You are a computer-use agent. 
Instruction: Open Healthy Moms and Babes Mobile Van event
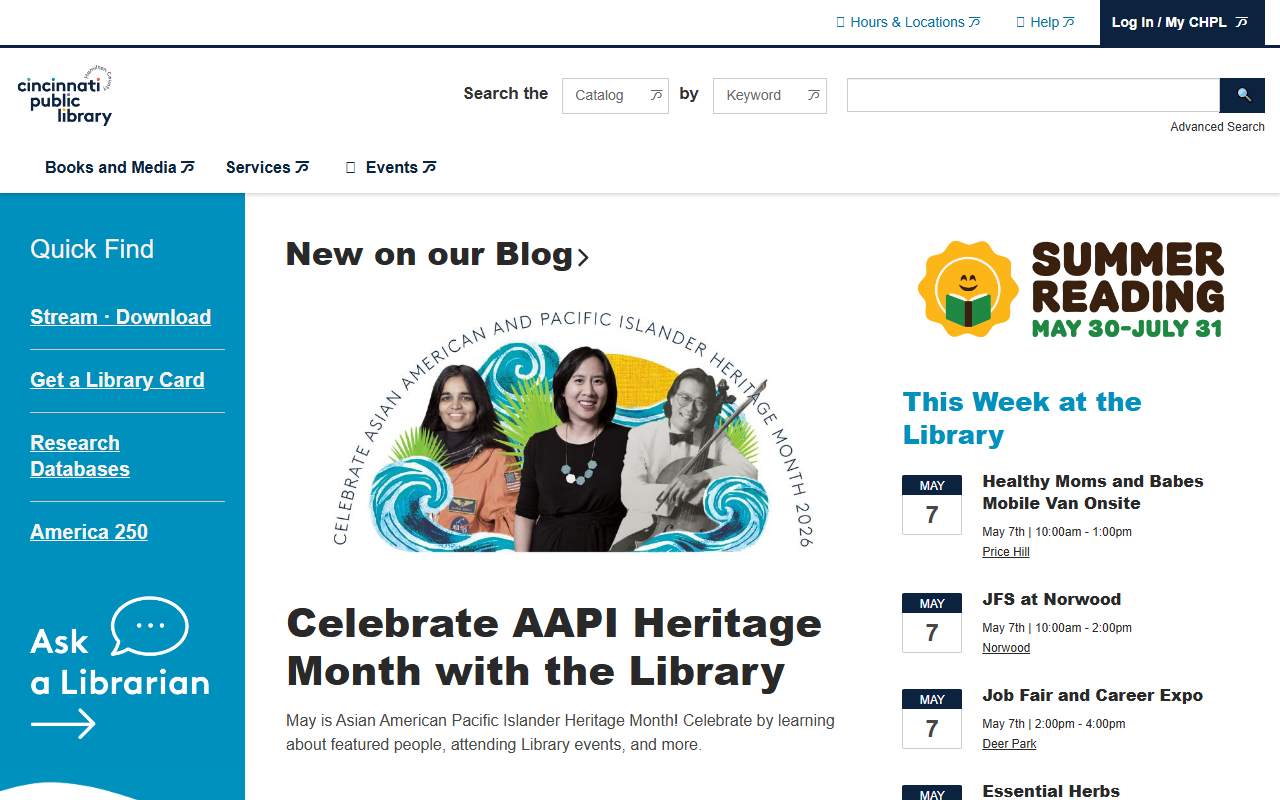click(1093, 492)
